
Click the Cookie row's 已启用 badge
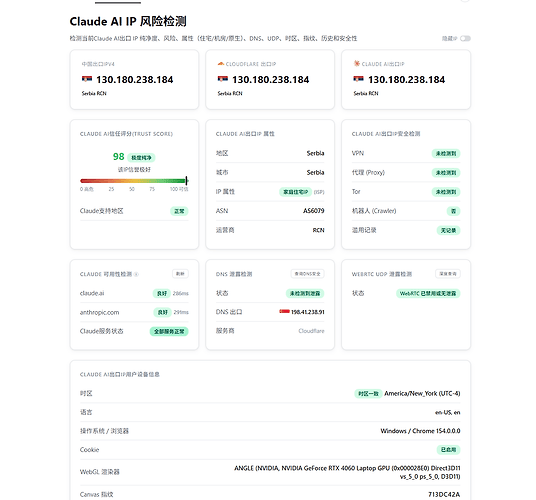448,450
